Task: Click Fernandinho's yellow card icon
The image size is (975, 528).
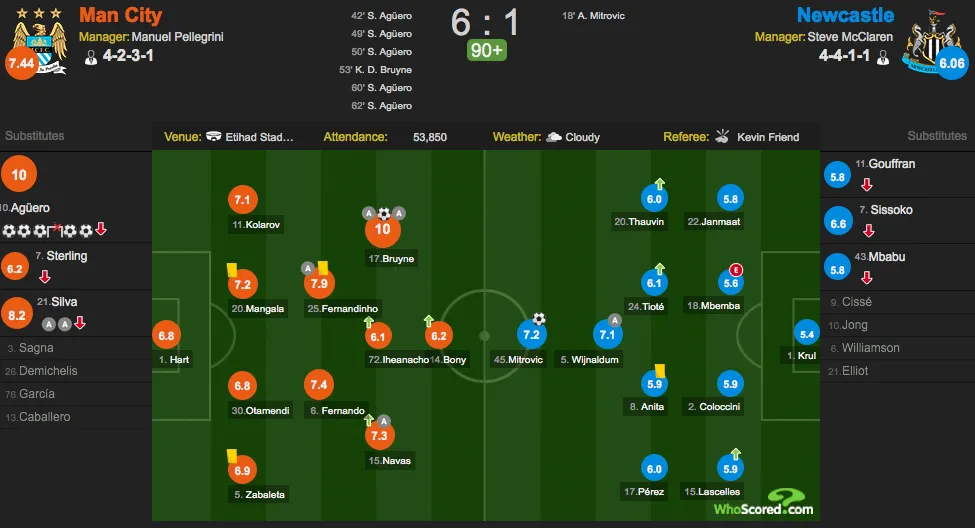Action: pos(323,267)
